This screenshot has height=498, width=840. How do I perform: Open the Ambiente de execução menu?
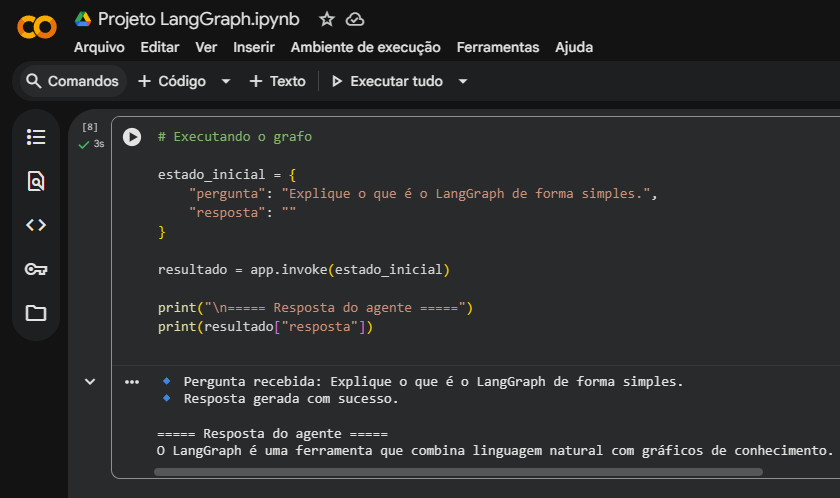pos(365,47)
